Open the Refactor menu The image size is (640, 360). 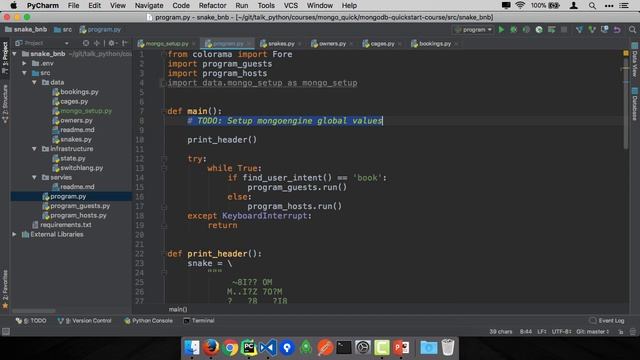[212, 5]
